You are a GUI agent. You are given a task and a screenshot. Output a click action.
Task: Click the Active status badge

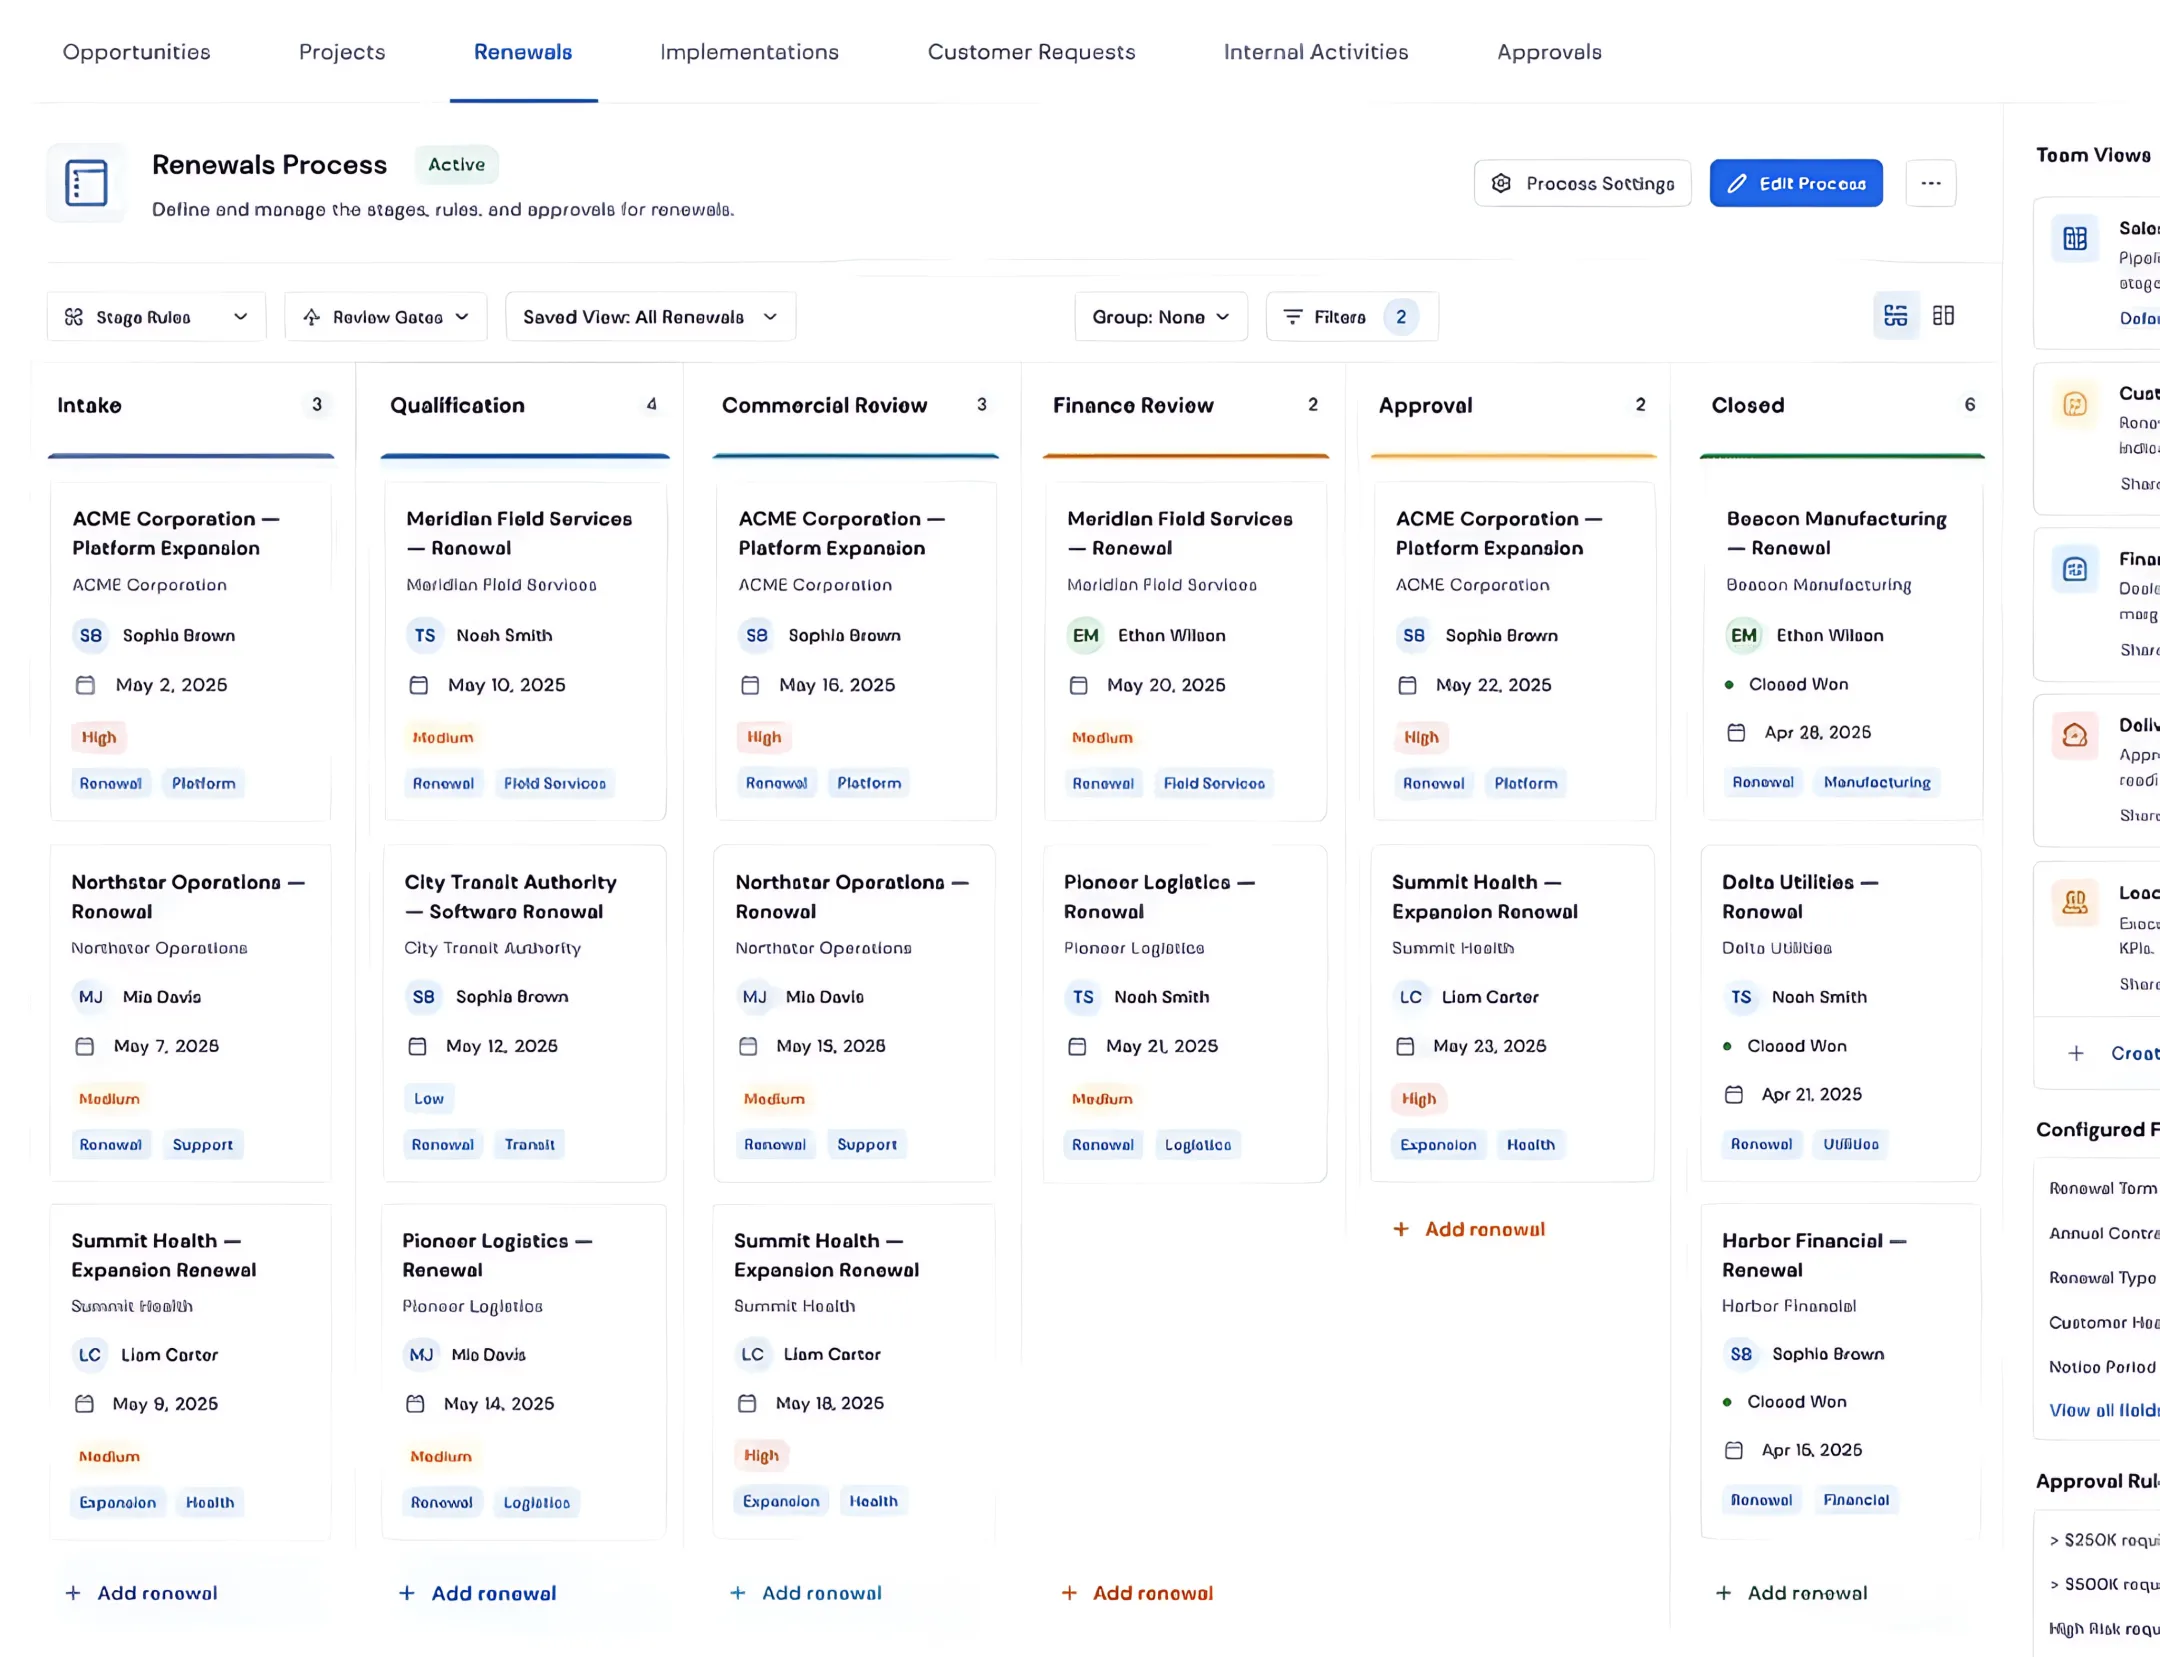[457, 165]
